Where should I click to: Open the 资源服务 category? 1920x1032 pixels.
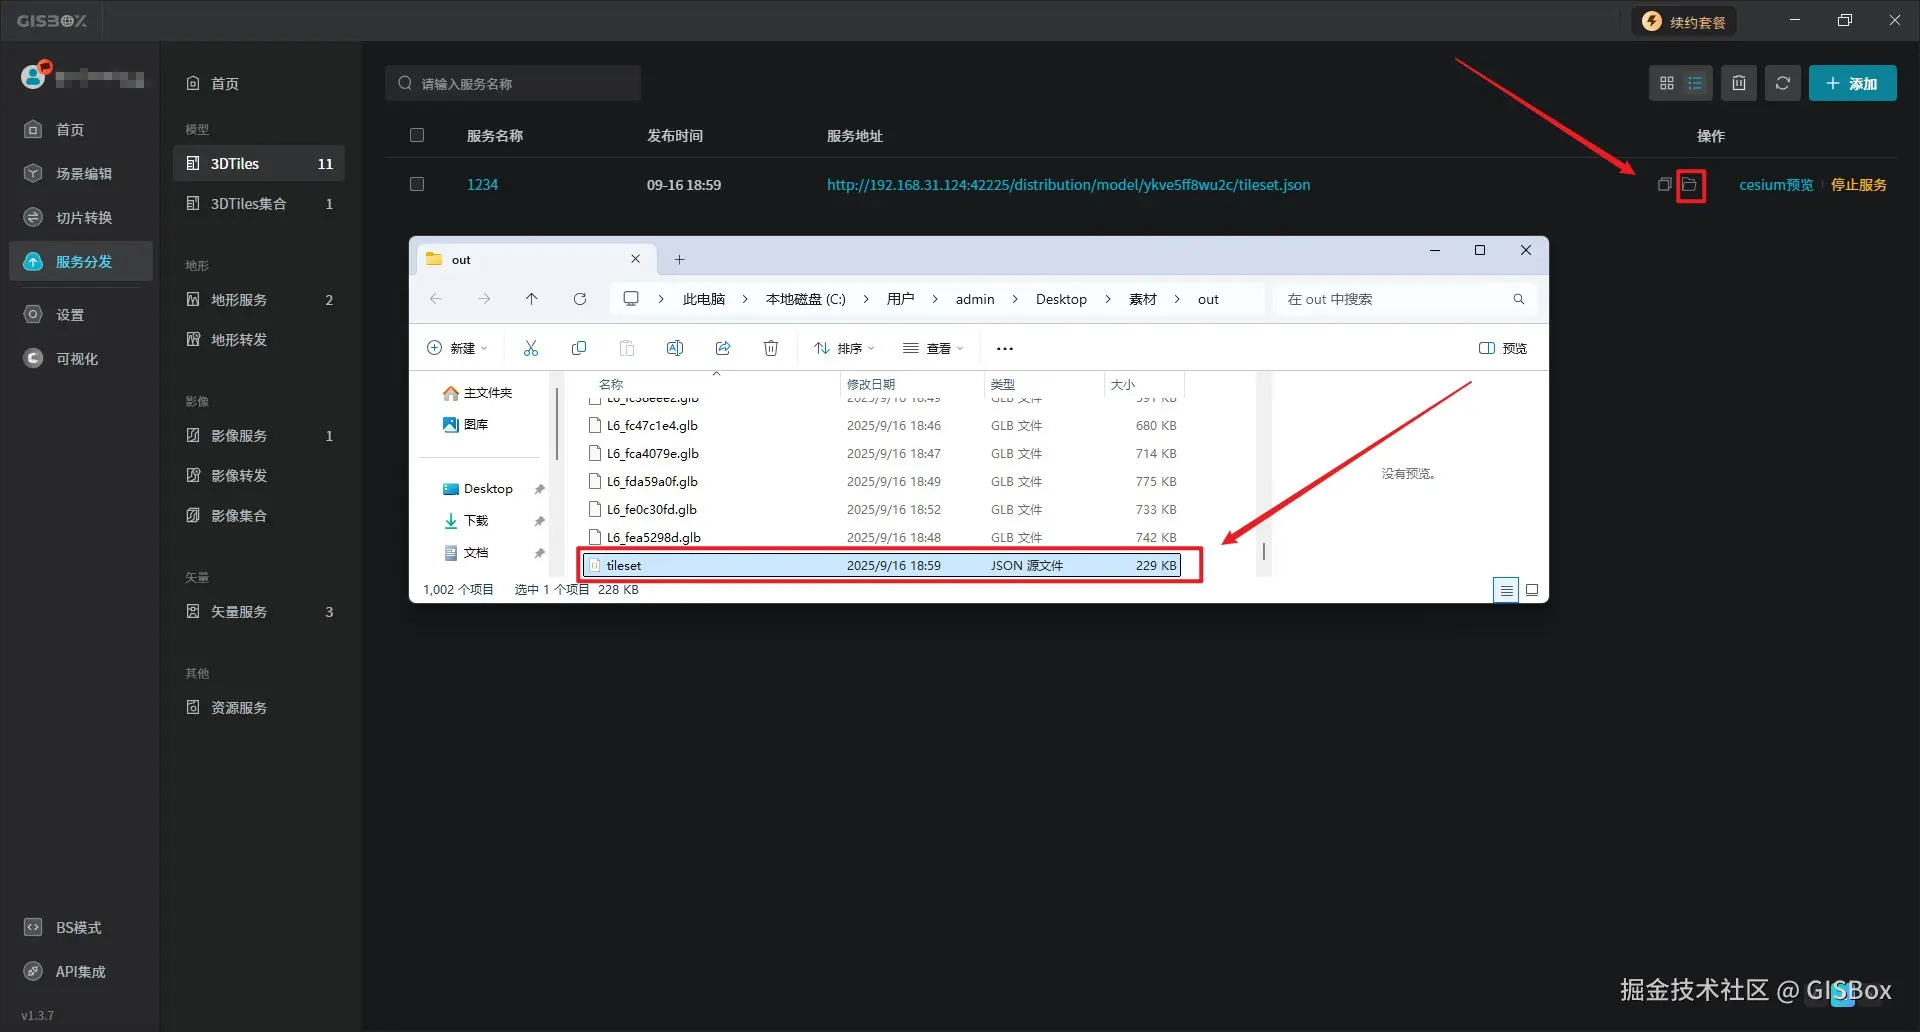(260, 708)
